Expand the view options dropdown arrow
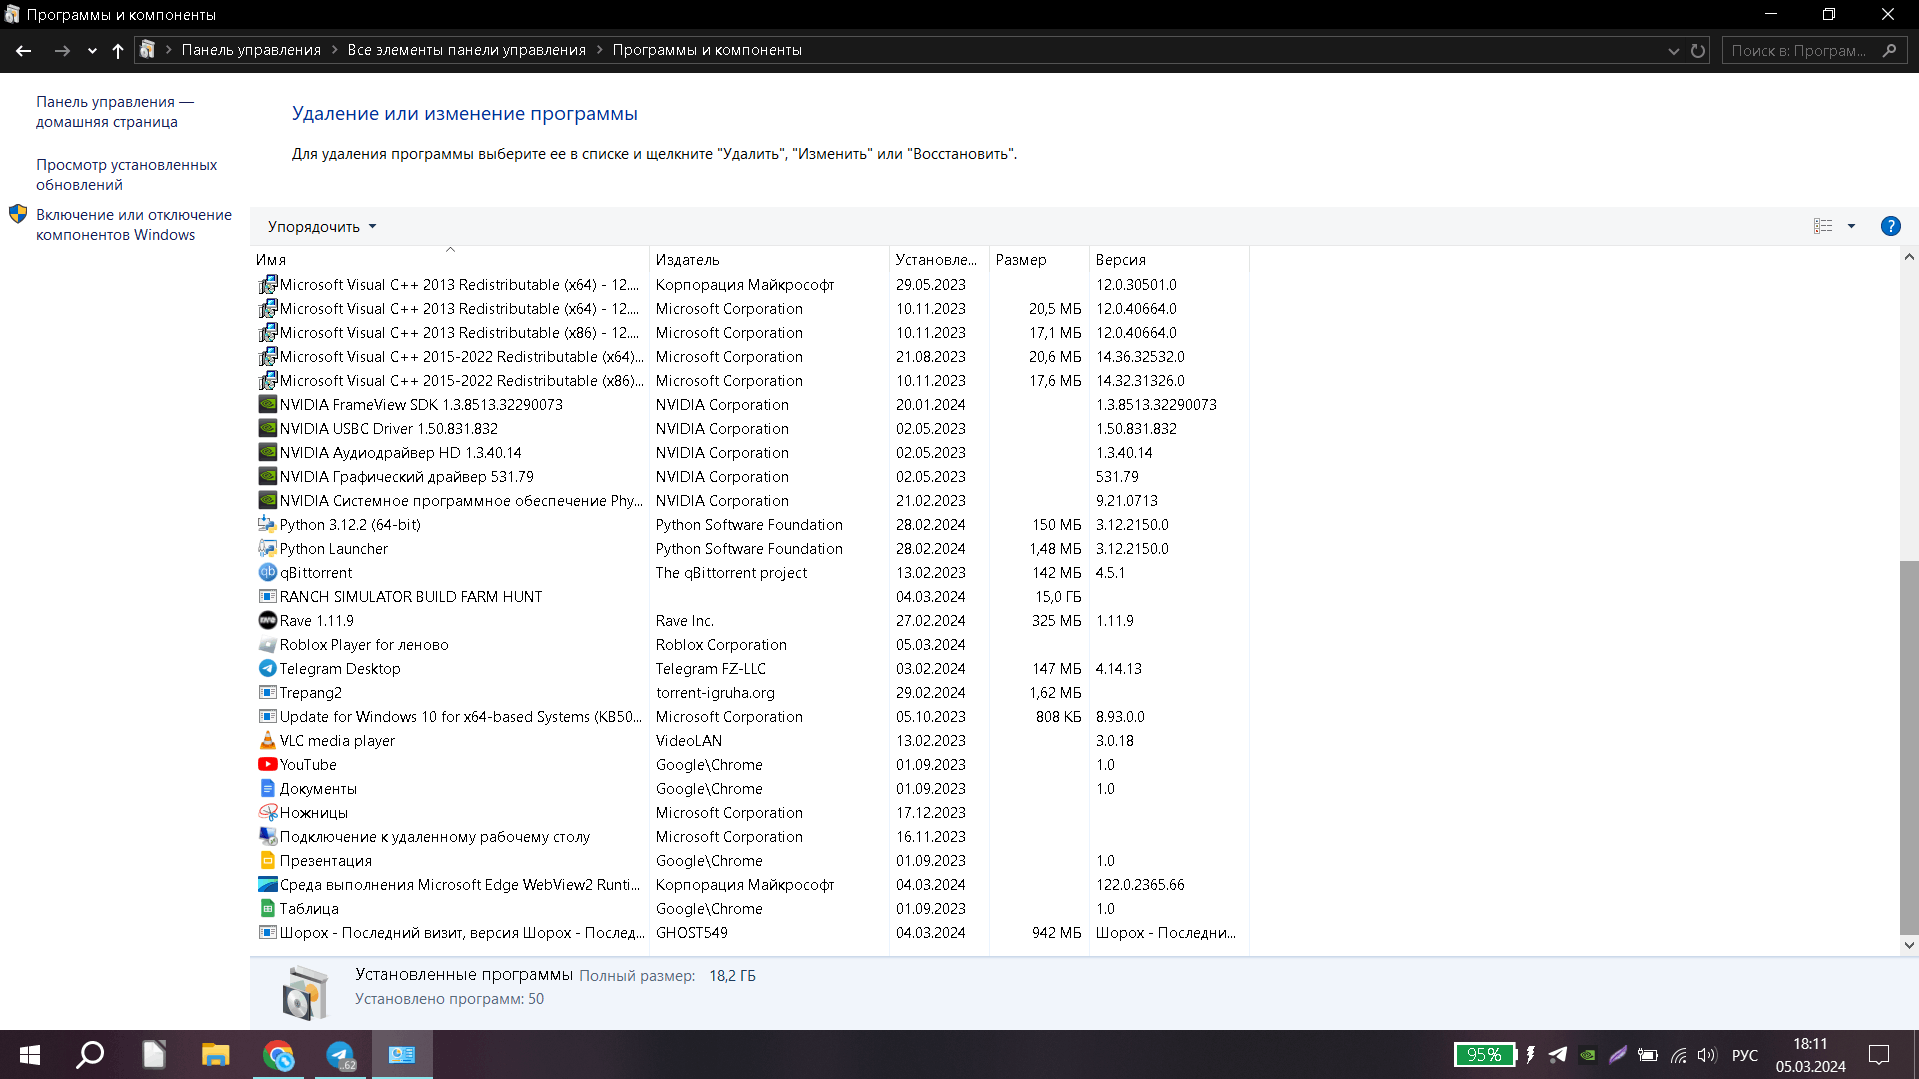Image resolution: width=1919 pixels, height=1079 pixels. [1851, 226]
